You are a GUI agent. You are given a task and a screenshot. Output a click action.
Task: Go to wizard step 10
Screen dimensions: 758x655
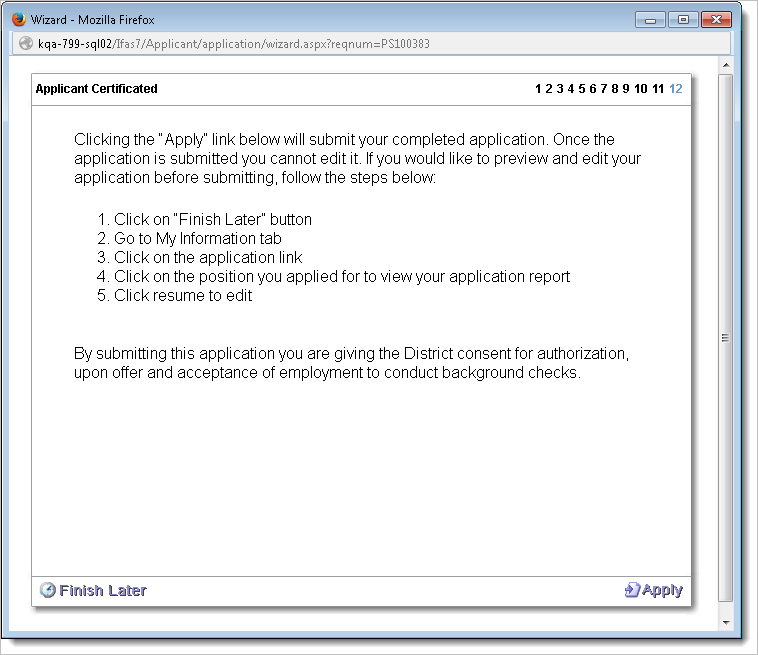coord(641,89)
